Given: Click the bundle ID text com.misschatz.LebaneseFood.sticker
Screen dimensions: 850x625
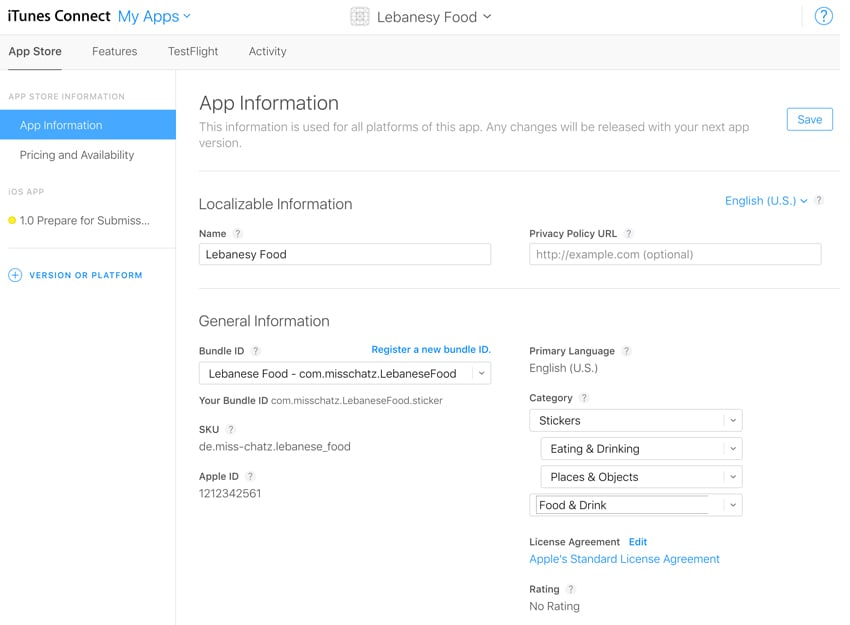Looking at the screenshot, I should coord(357,401).
